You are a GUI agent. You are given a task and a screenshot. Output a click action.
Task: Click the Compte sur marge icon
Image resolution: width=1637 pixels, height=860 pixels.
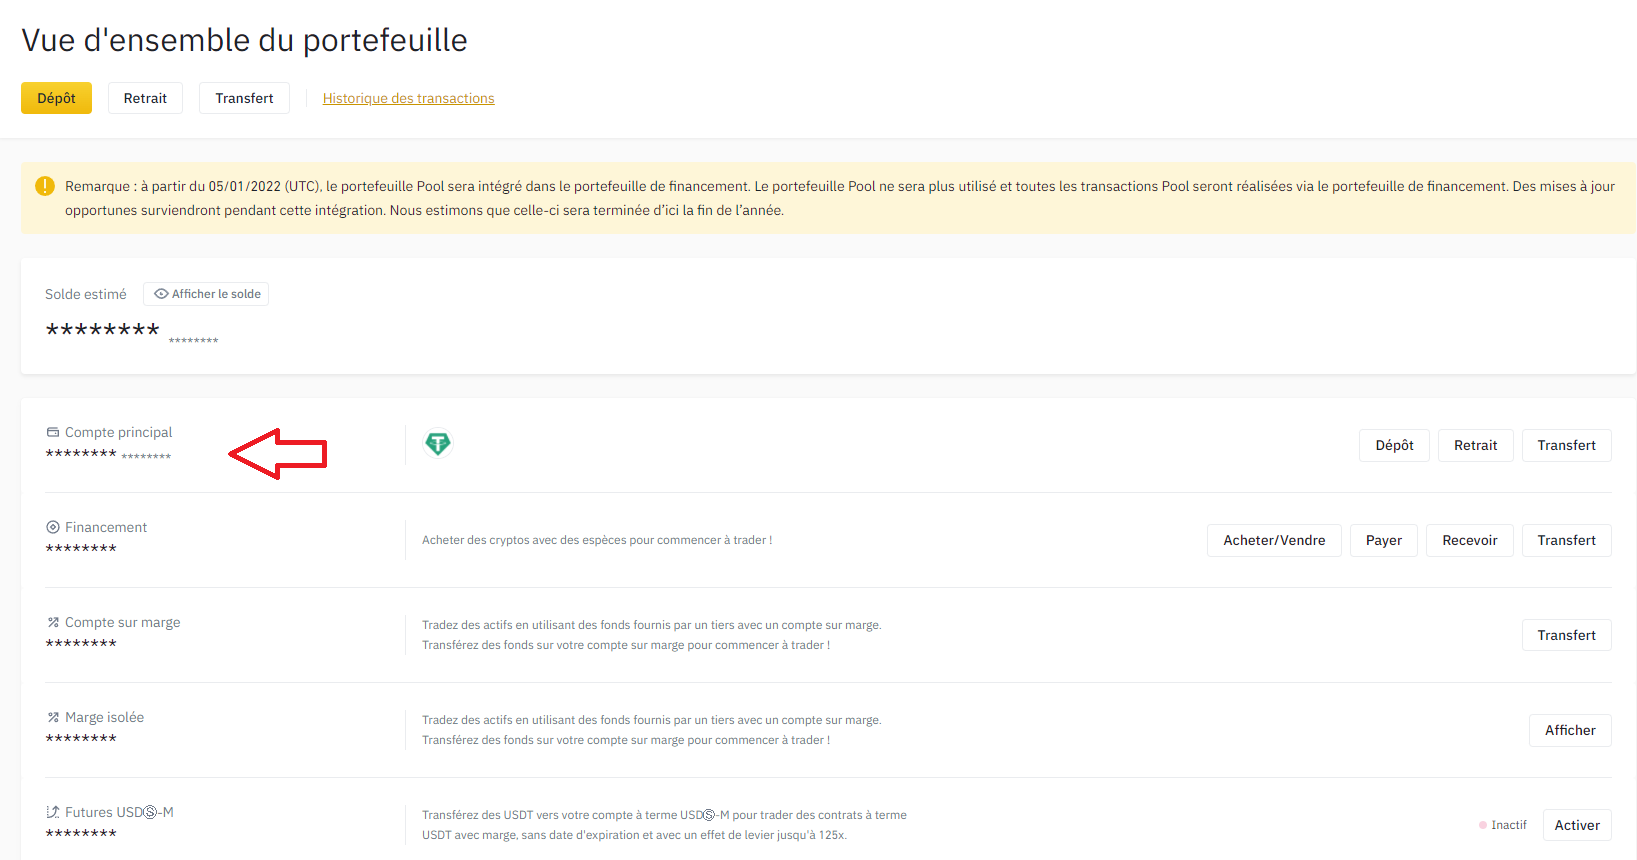[x=53, y=622]
